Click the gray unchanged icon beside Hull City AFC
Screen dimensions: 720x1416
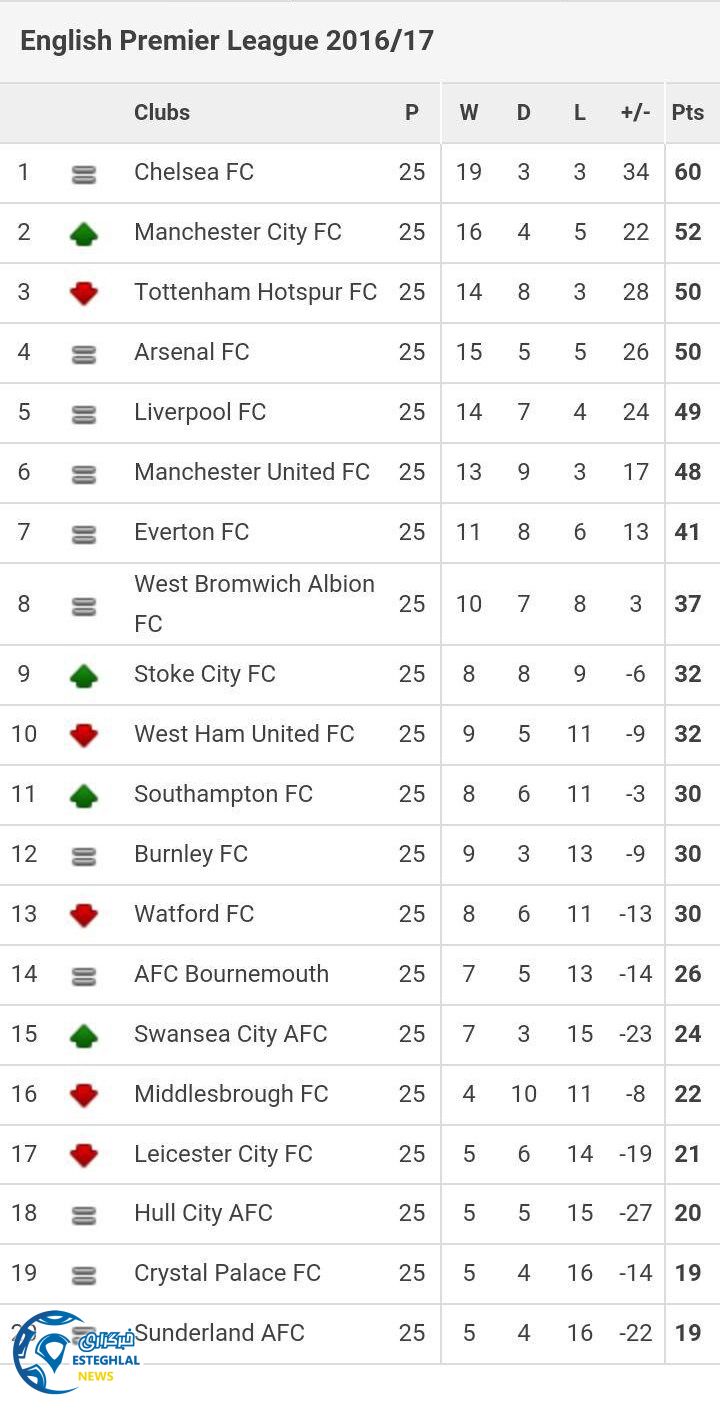84,1215
